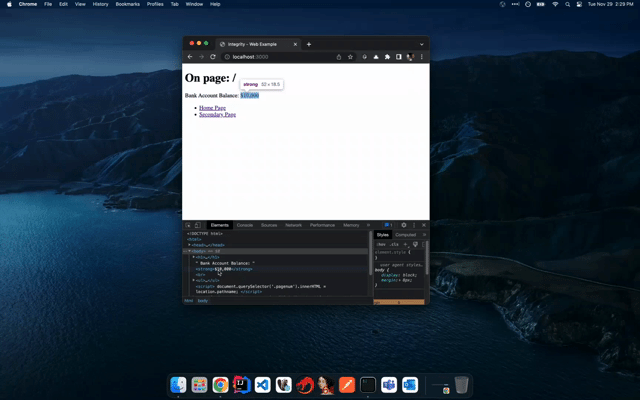Expand the h1 element node
The height and width of the screenshot is (400, 640).
194,257
